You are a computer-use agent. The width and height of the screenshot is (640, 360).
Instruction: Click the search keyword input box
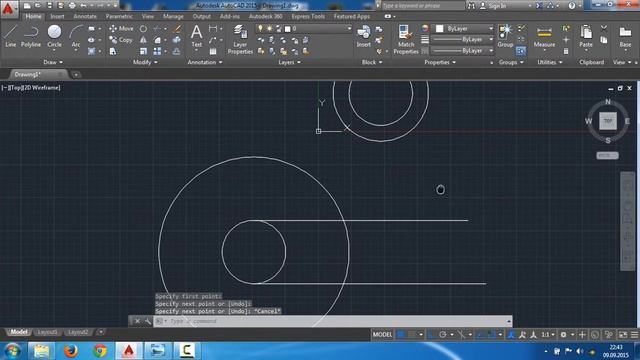click(x=423, y=6)
